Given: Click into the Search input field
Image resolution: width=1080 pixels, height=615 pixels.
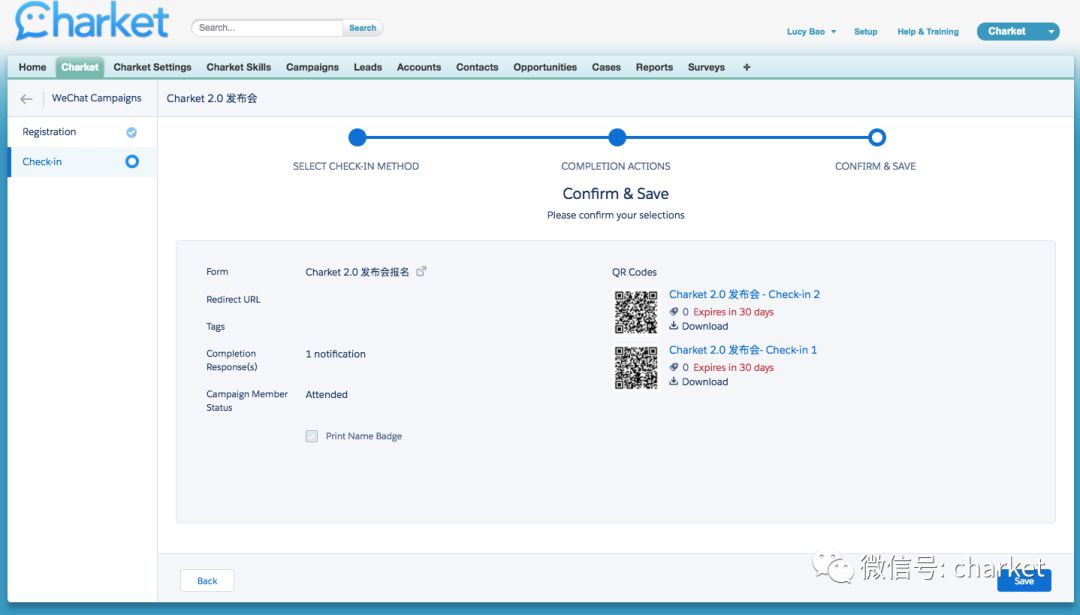Looking at the screenshot, I should [266, 28].
